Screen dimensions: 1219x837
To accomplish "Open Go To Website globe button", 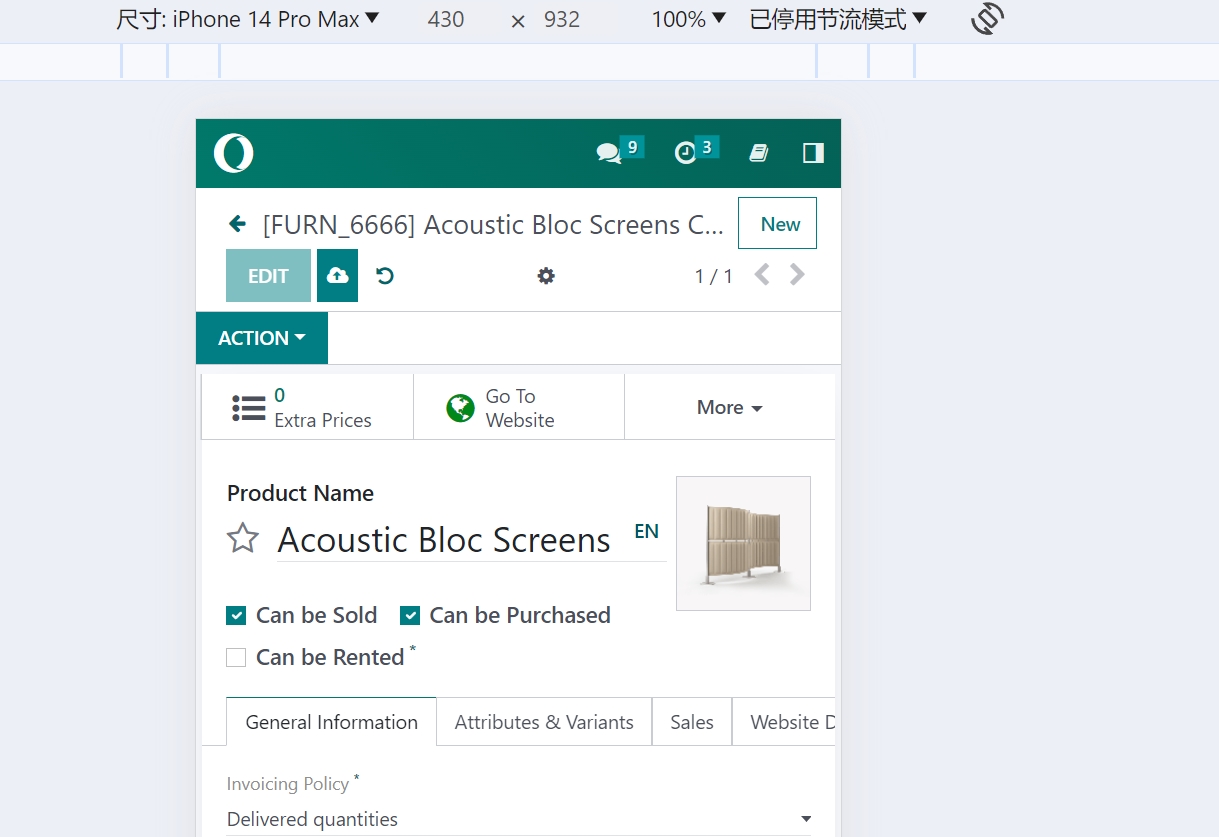I will coord(519,407).
